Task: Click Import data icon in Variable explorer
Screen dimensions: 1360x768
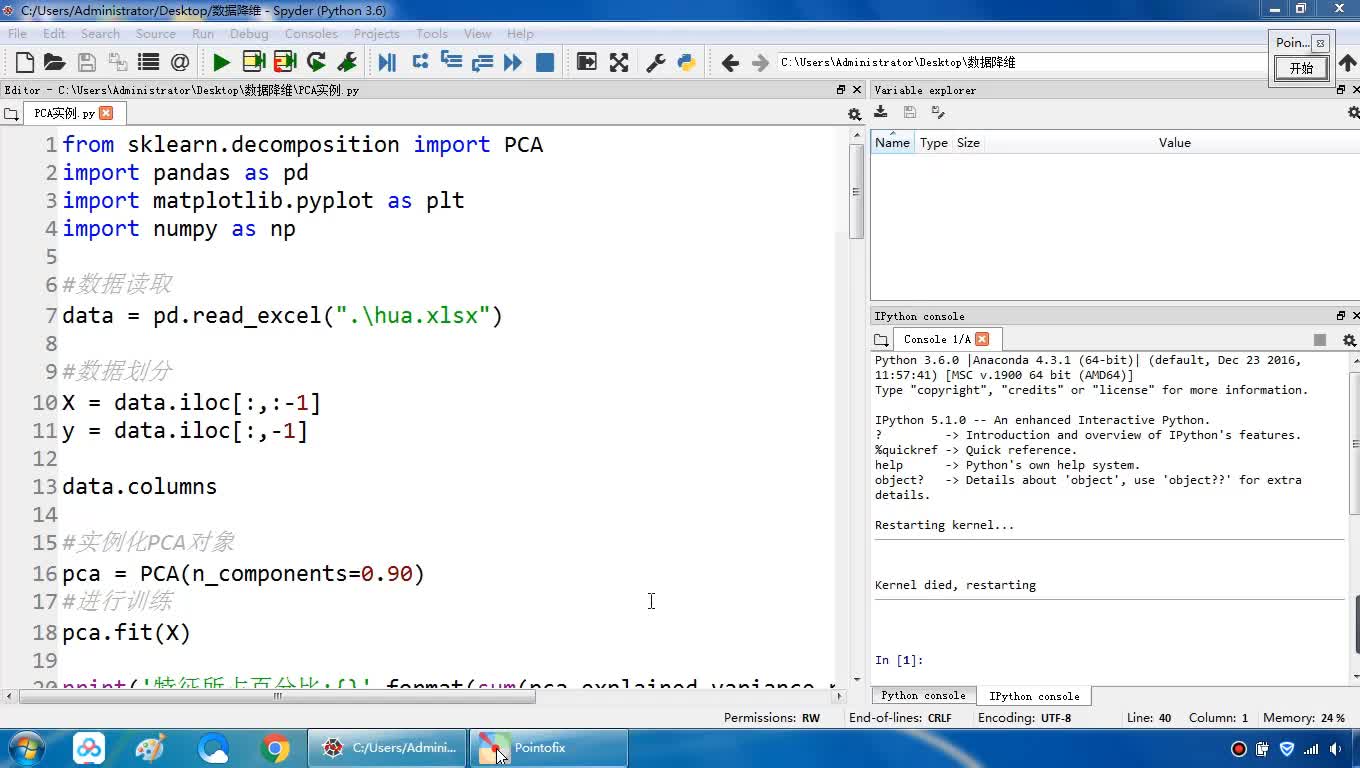Action: [x=881, y=112]
